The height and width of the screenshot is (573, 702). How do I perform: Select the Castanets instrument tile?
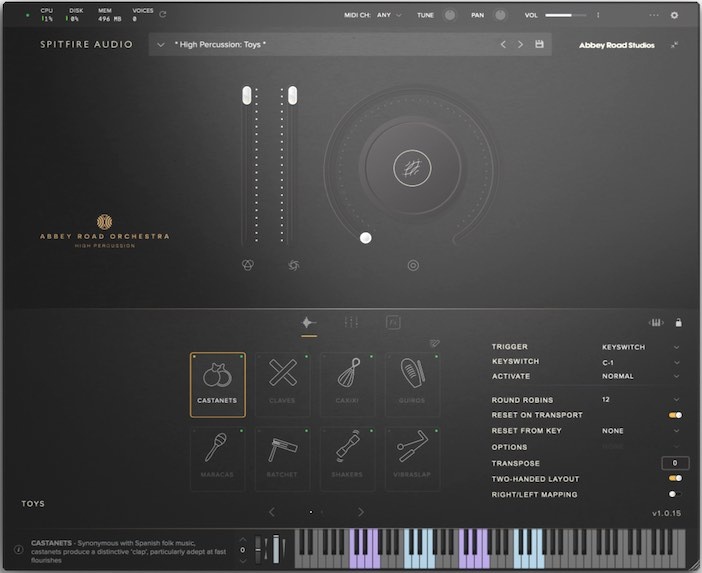click(x=218, y=385)
